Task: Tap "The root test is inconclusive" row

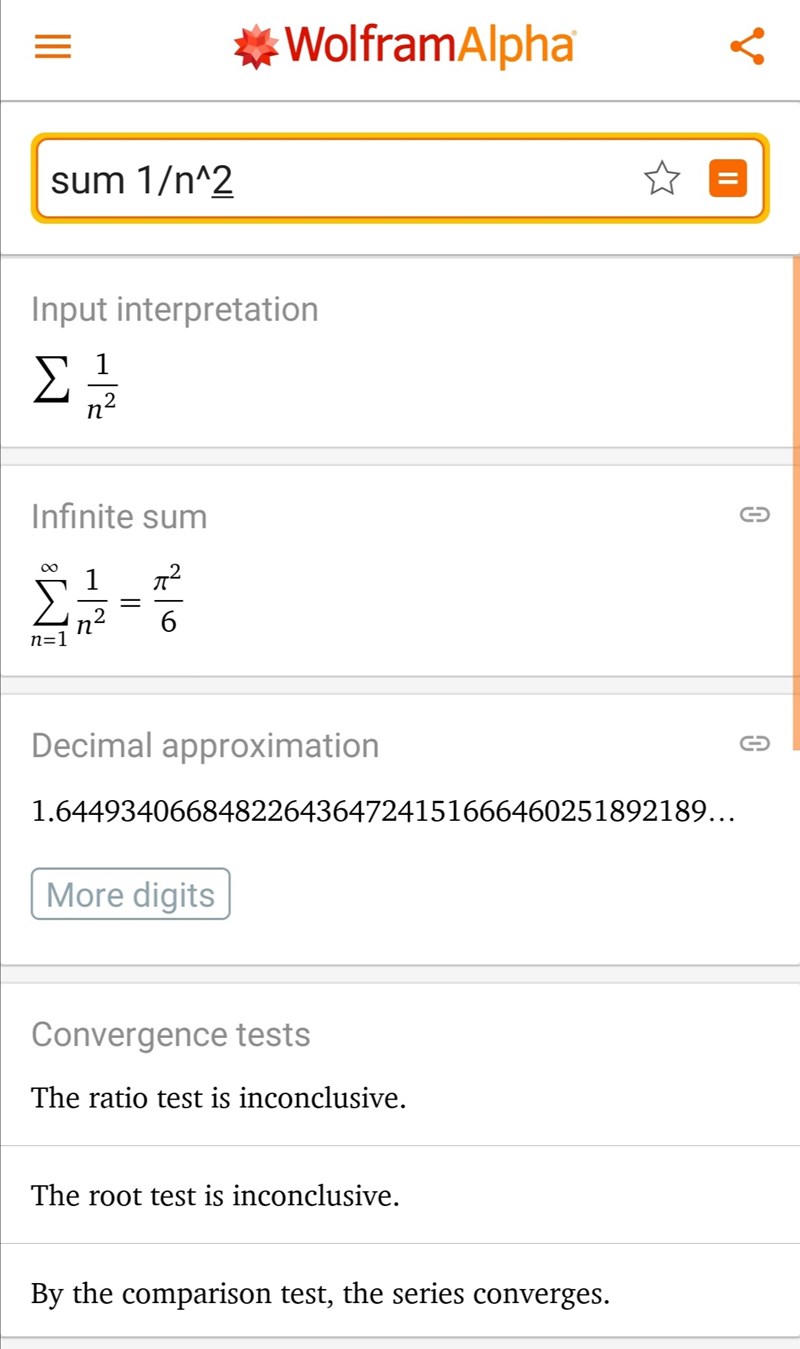Action: pos(216,1195)
